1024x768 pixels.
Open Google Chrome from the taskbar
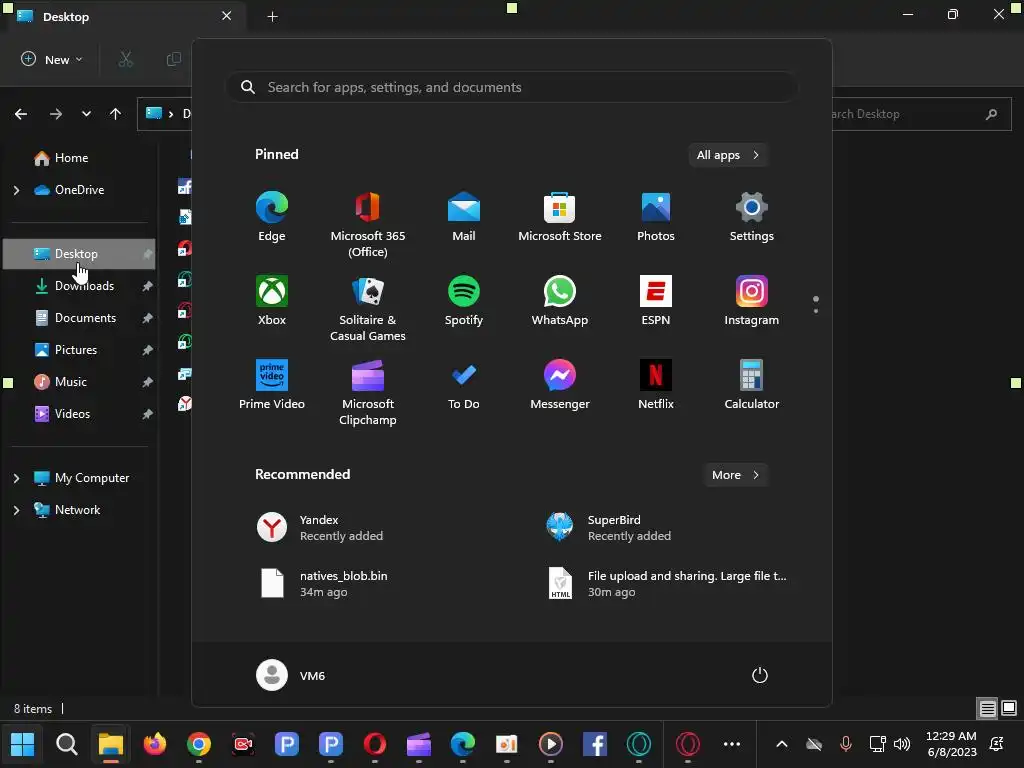point(199,744)
